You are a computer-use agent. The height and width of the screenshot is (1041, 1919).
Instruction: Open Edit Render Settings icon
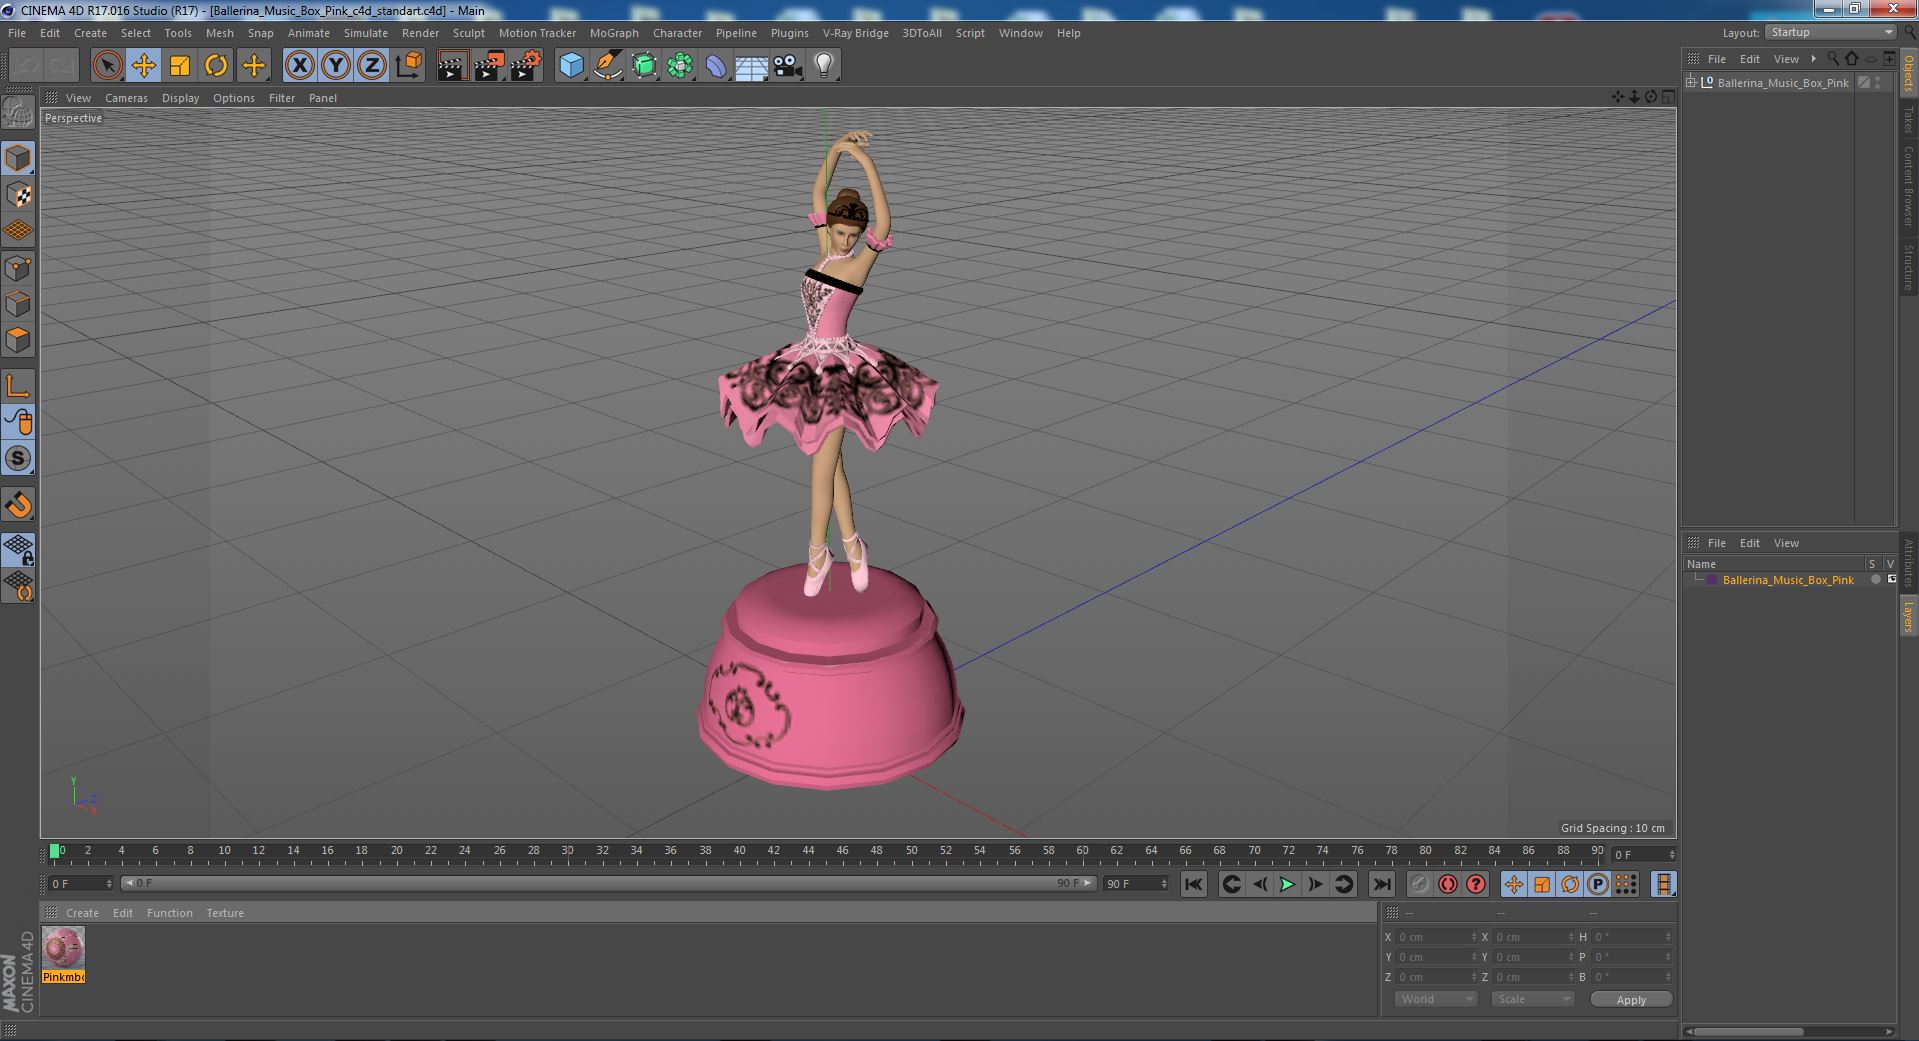[x=525, y=66]
